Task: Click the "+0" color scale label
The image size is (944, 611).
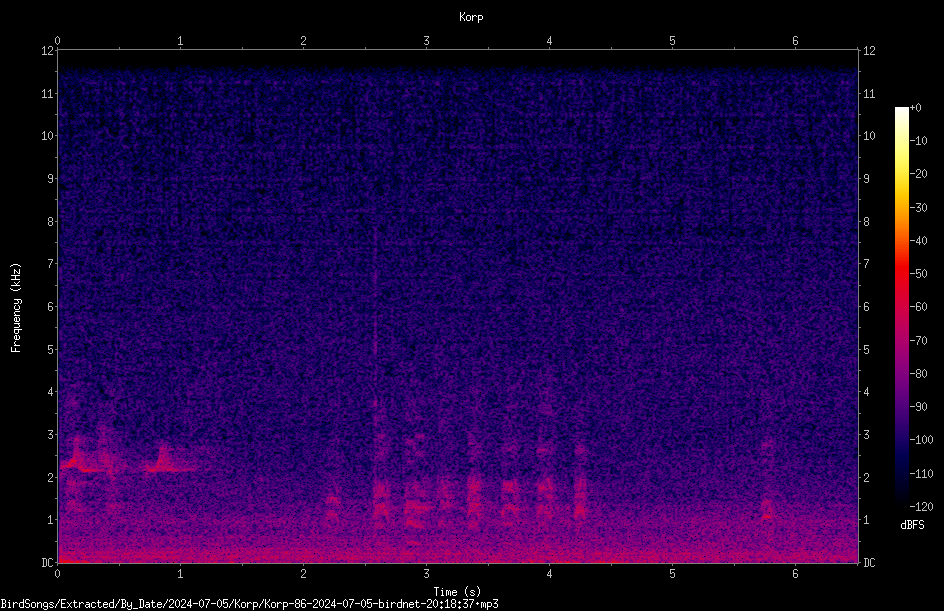Action: pyautogui.click(x=916, y=108)
